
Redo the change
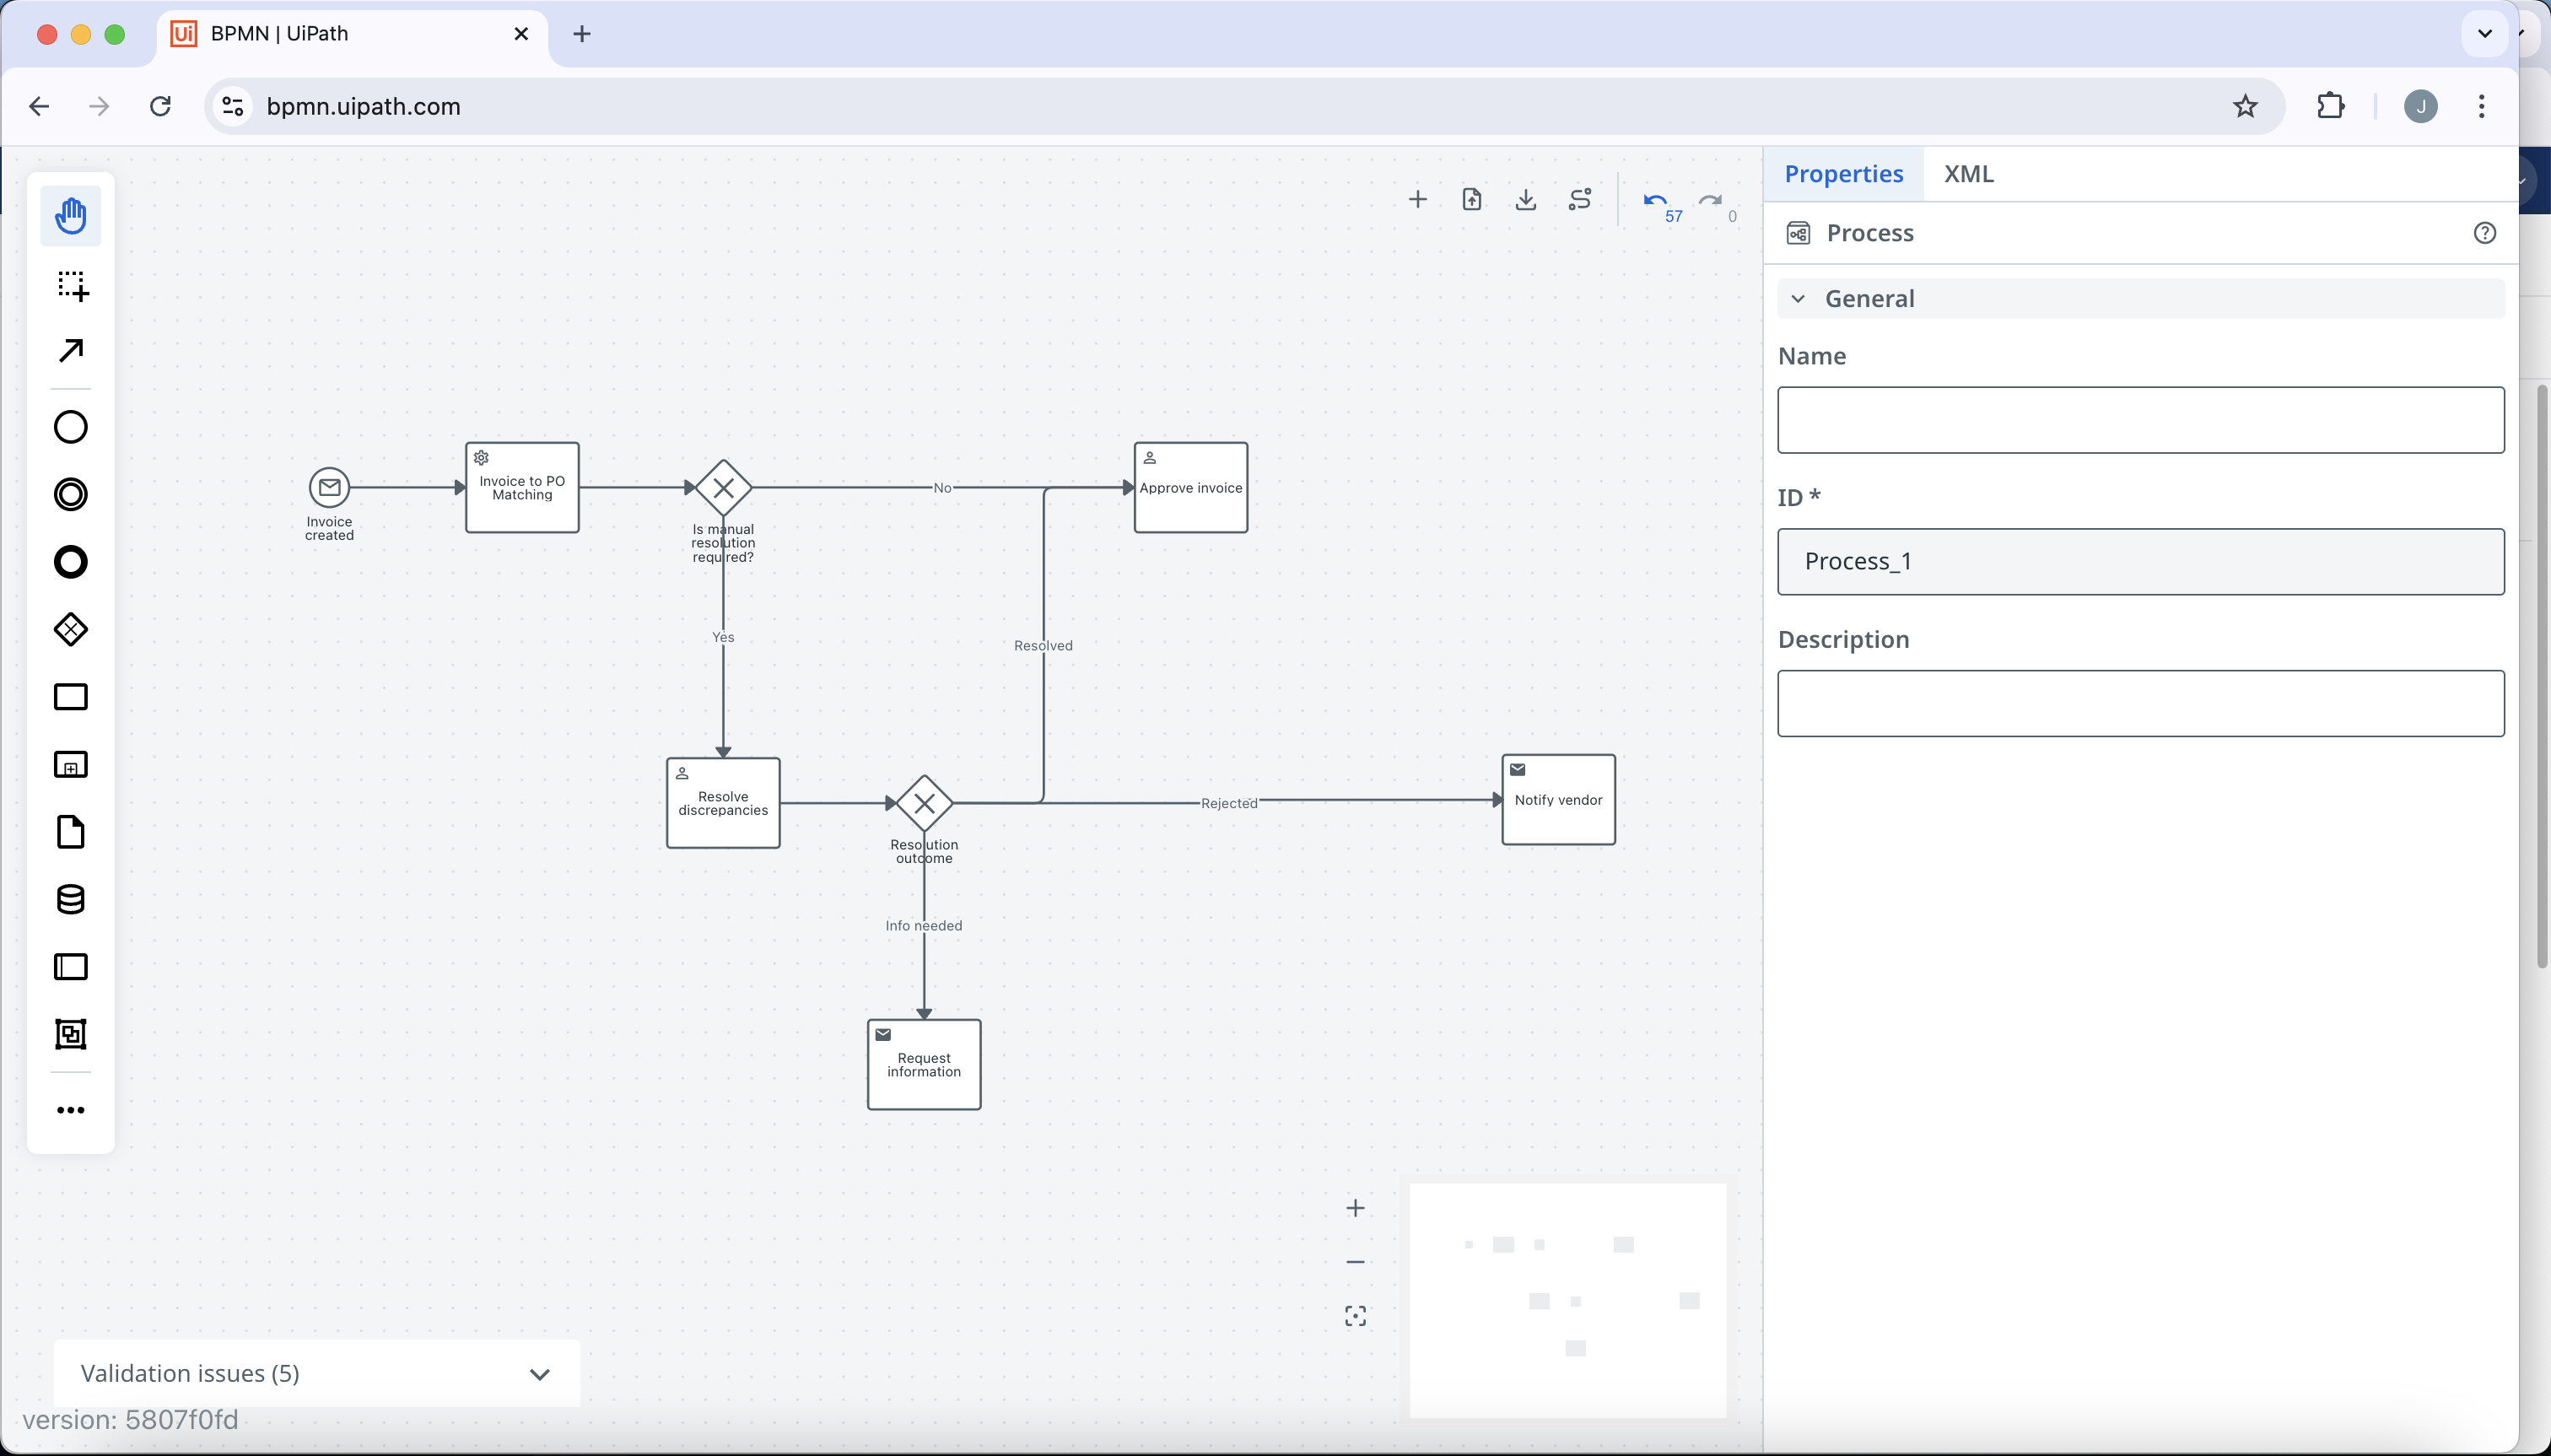[x=1711, y=201]
